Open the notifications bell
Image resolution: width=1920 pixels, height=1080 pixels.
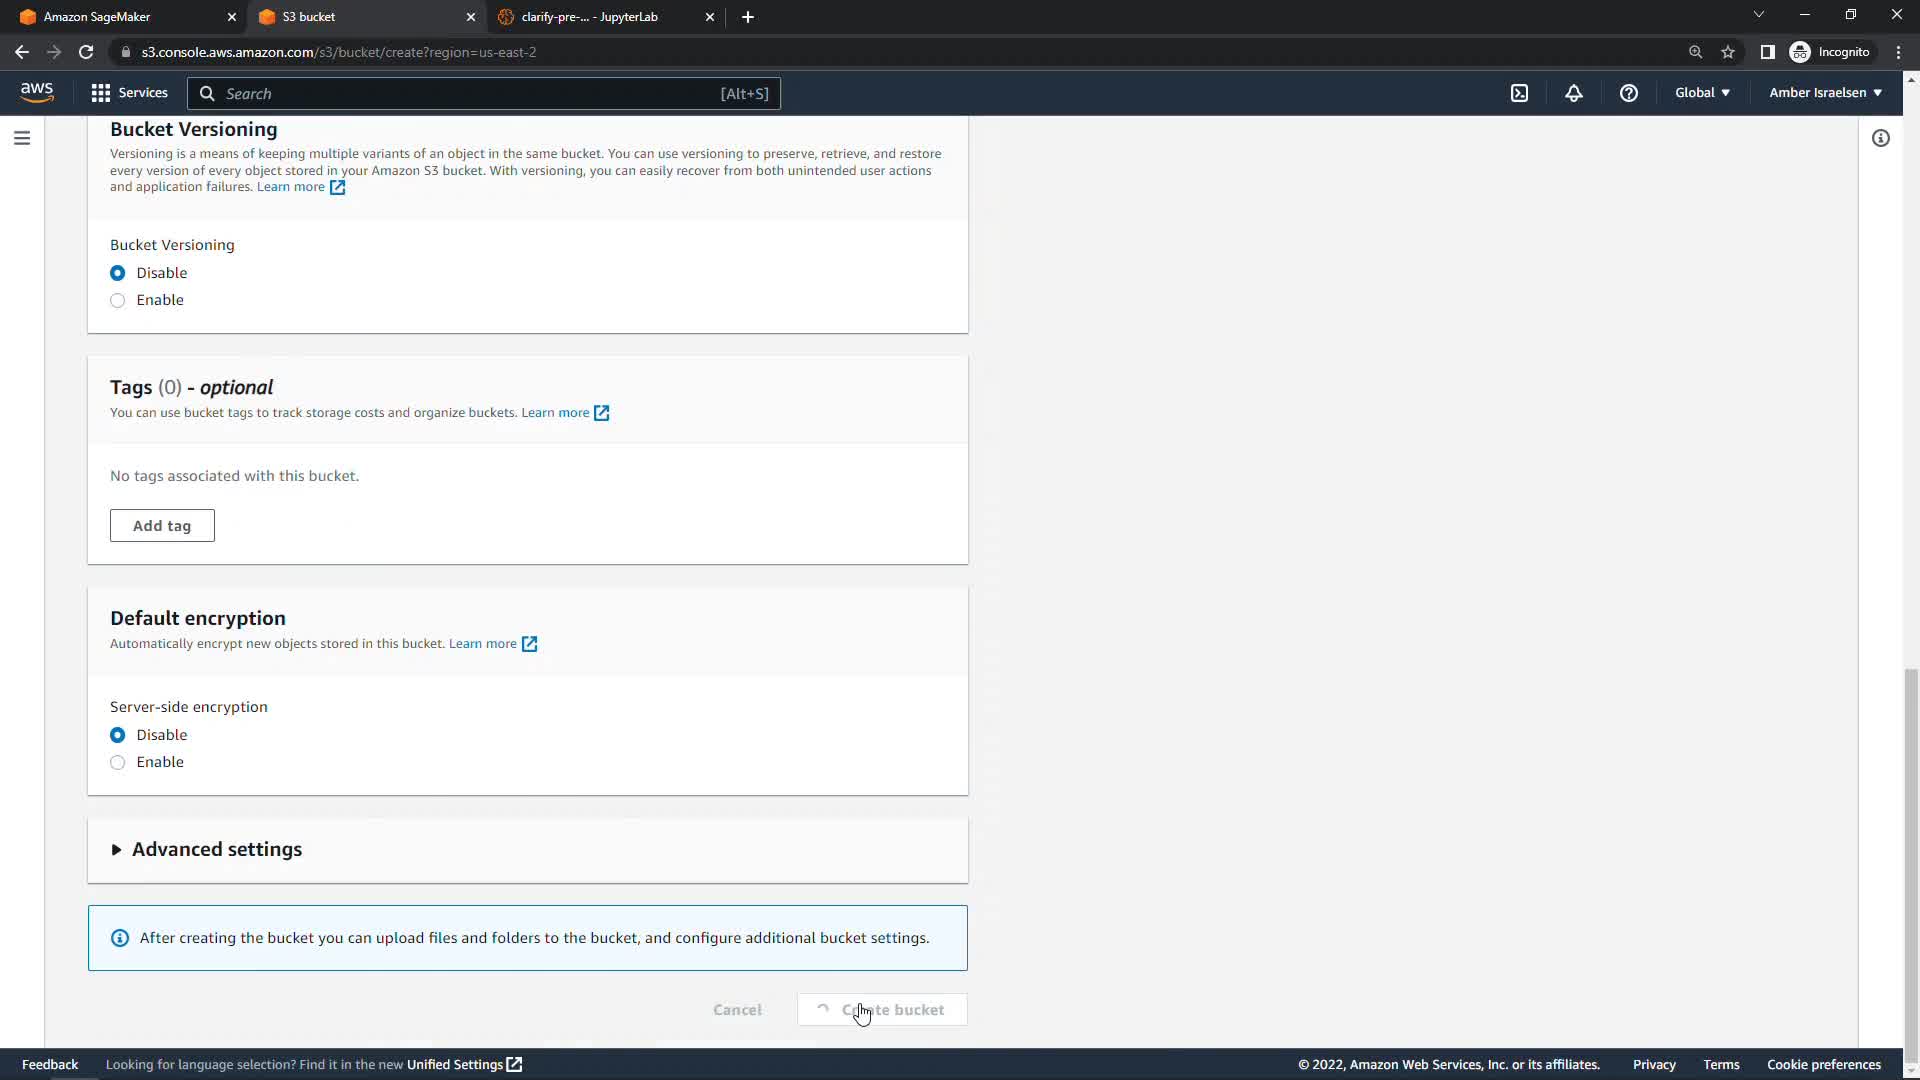1573,93
